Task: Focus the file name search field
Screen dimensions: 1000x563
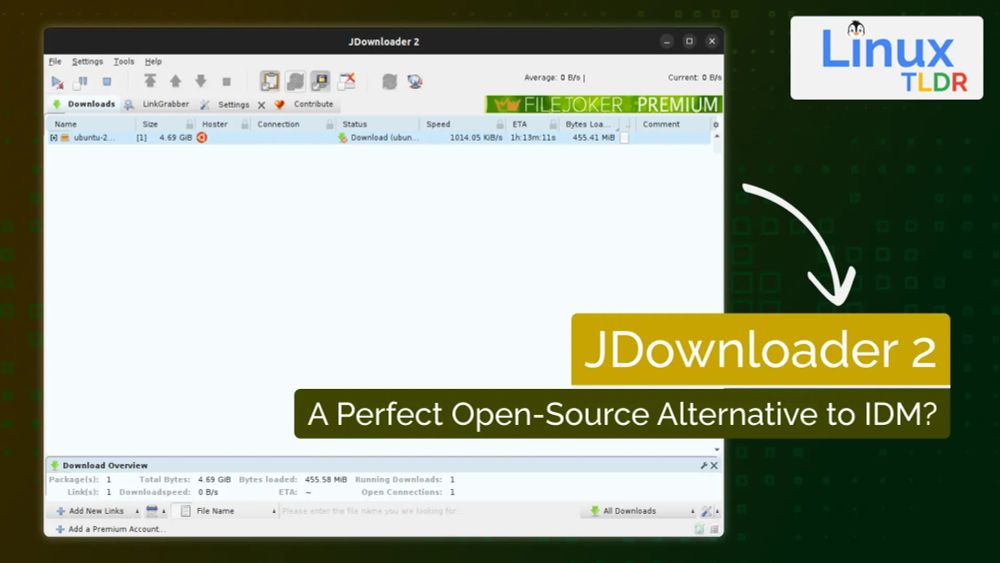Action: click(429, 511)
